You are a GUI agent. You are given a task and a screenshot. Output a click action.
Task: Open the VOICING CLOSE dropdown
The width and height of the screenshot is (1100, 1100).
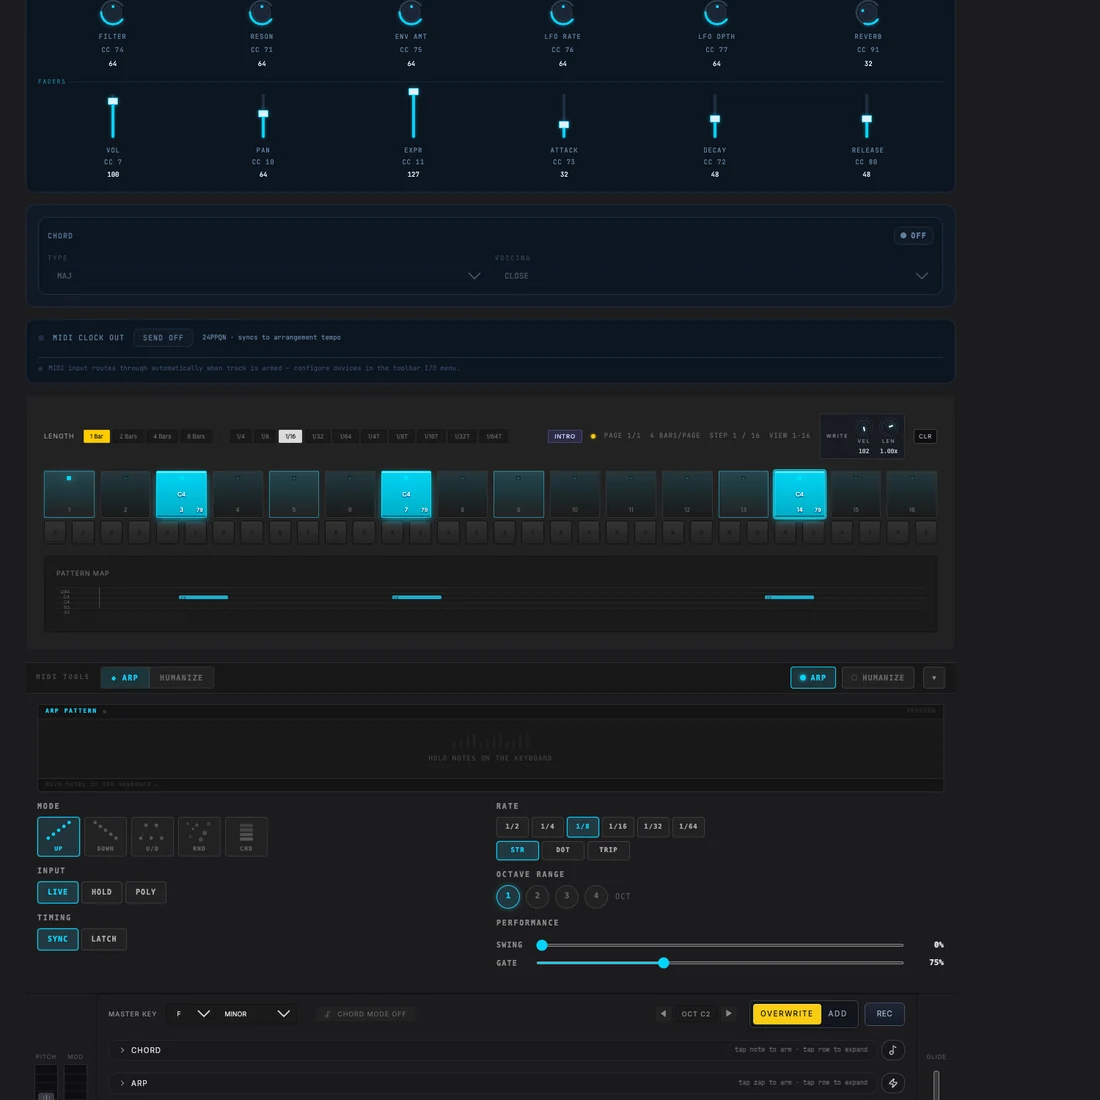click(x=714, y=276)
